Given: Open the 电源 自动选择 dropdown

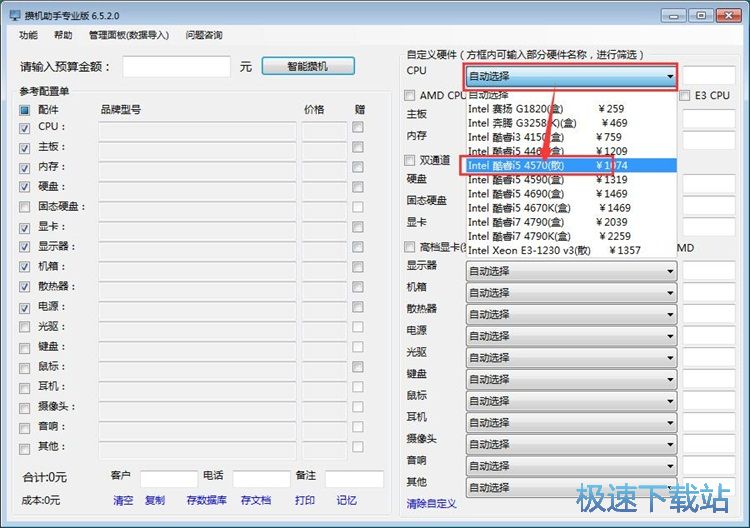Looking at the screenshot, I should click(571, 336).
